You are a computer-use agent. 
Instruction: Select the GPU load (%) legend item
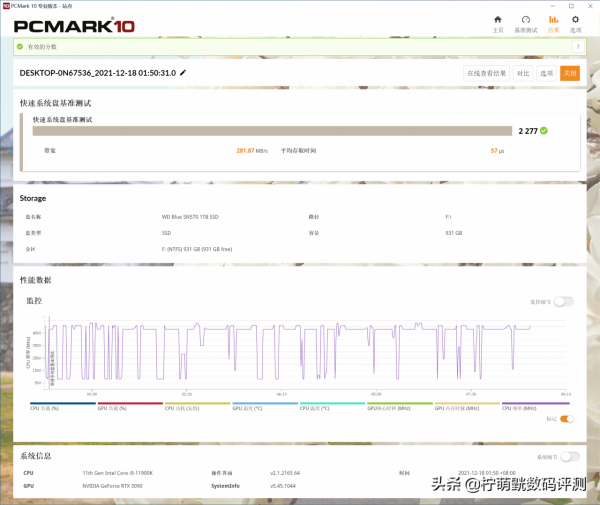pyautogui.click(x=130, y=406)
